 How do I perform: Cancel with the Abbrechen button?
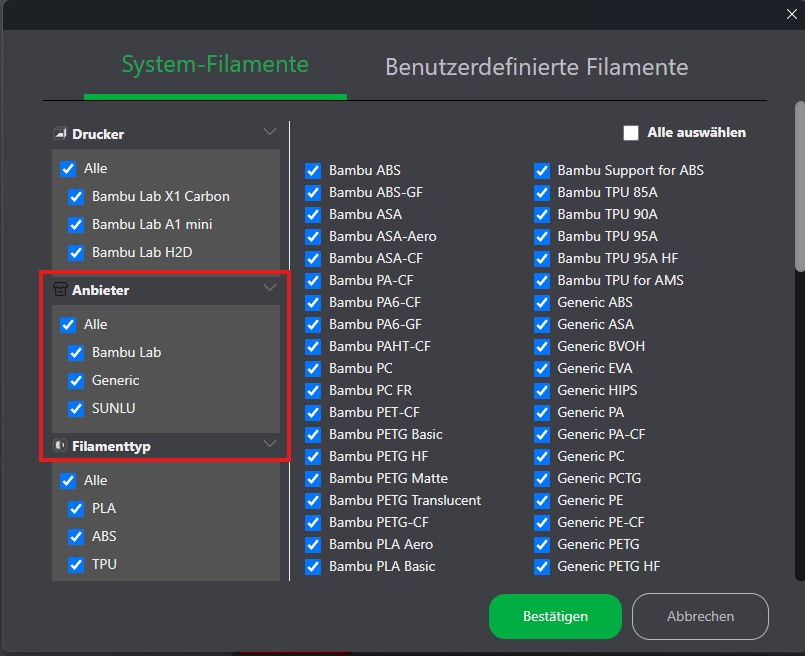point(700,616)
